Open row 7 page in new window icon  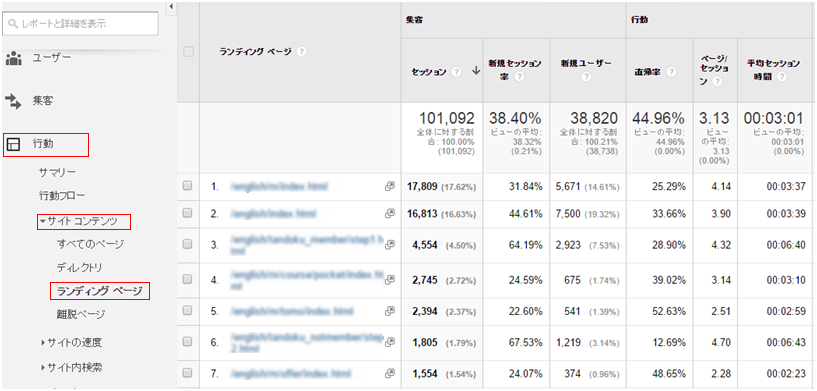click(x=389, y=374)
